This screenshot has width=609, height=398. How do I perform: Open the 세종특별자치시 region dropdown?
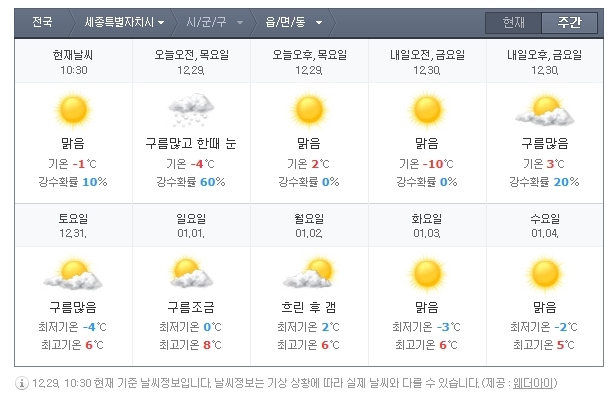(x=124, y=22)
